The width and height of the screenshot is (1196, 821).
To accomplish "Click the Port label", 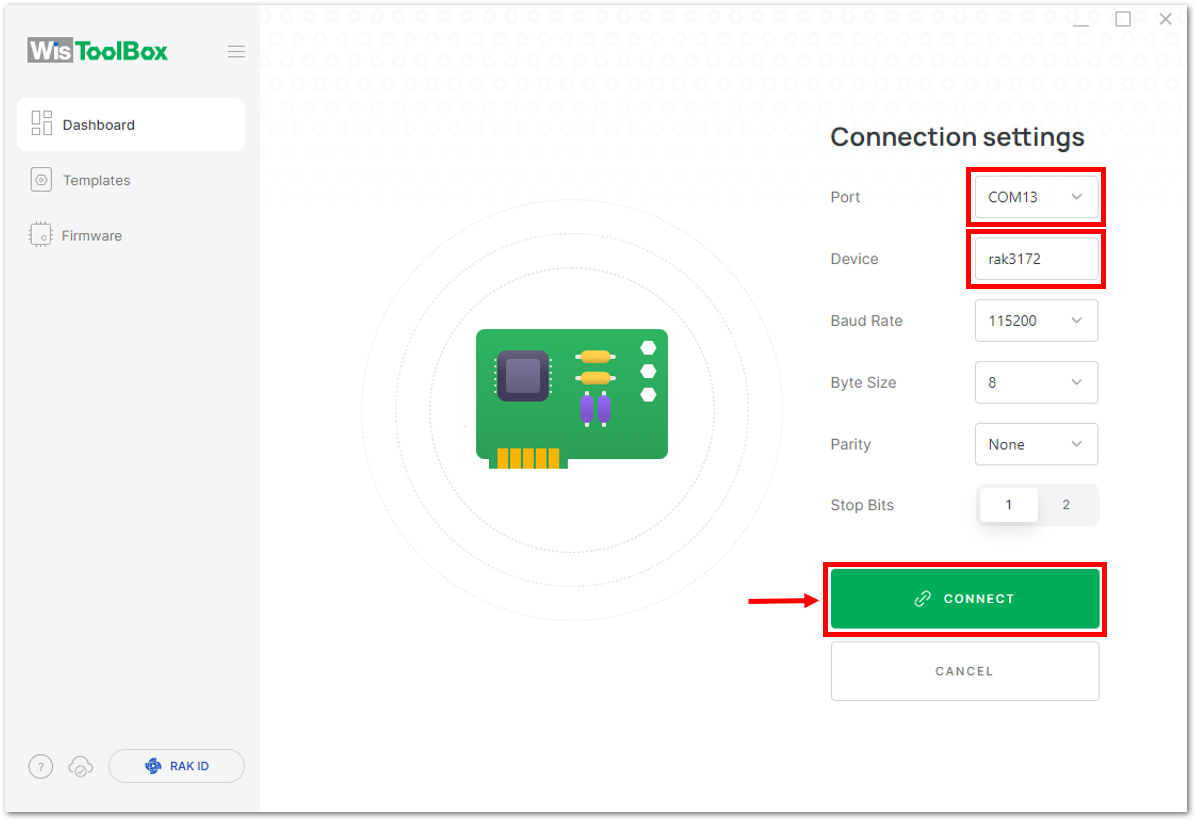I will (x=845, y=197).
